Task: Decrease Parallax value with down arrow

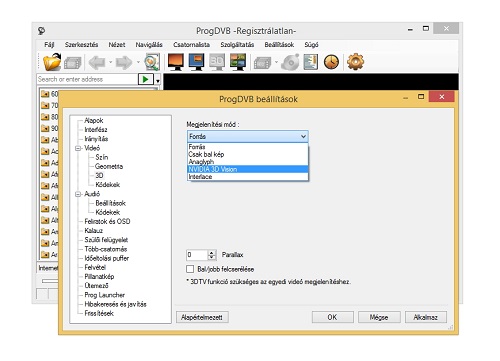Action: (x=212, y=257)
